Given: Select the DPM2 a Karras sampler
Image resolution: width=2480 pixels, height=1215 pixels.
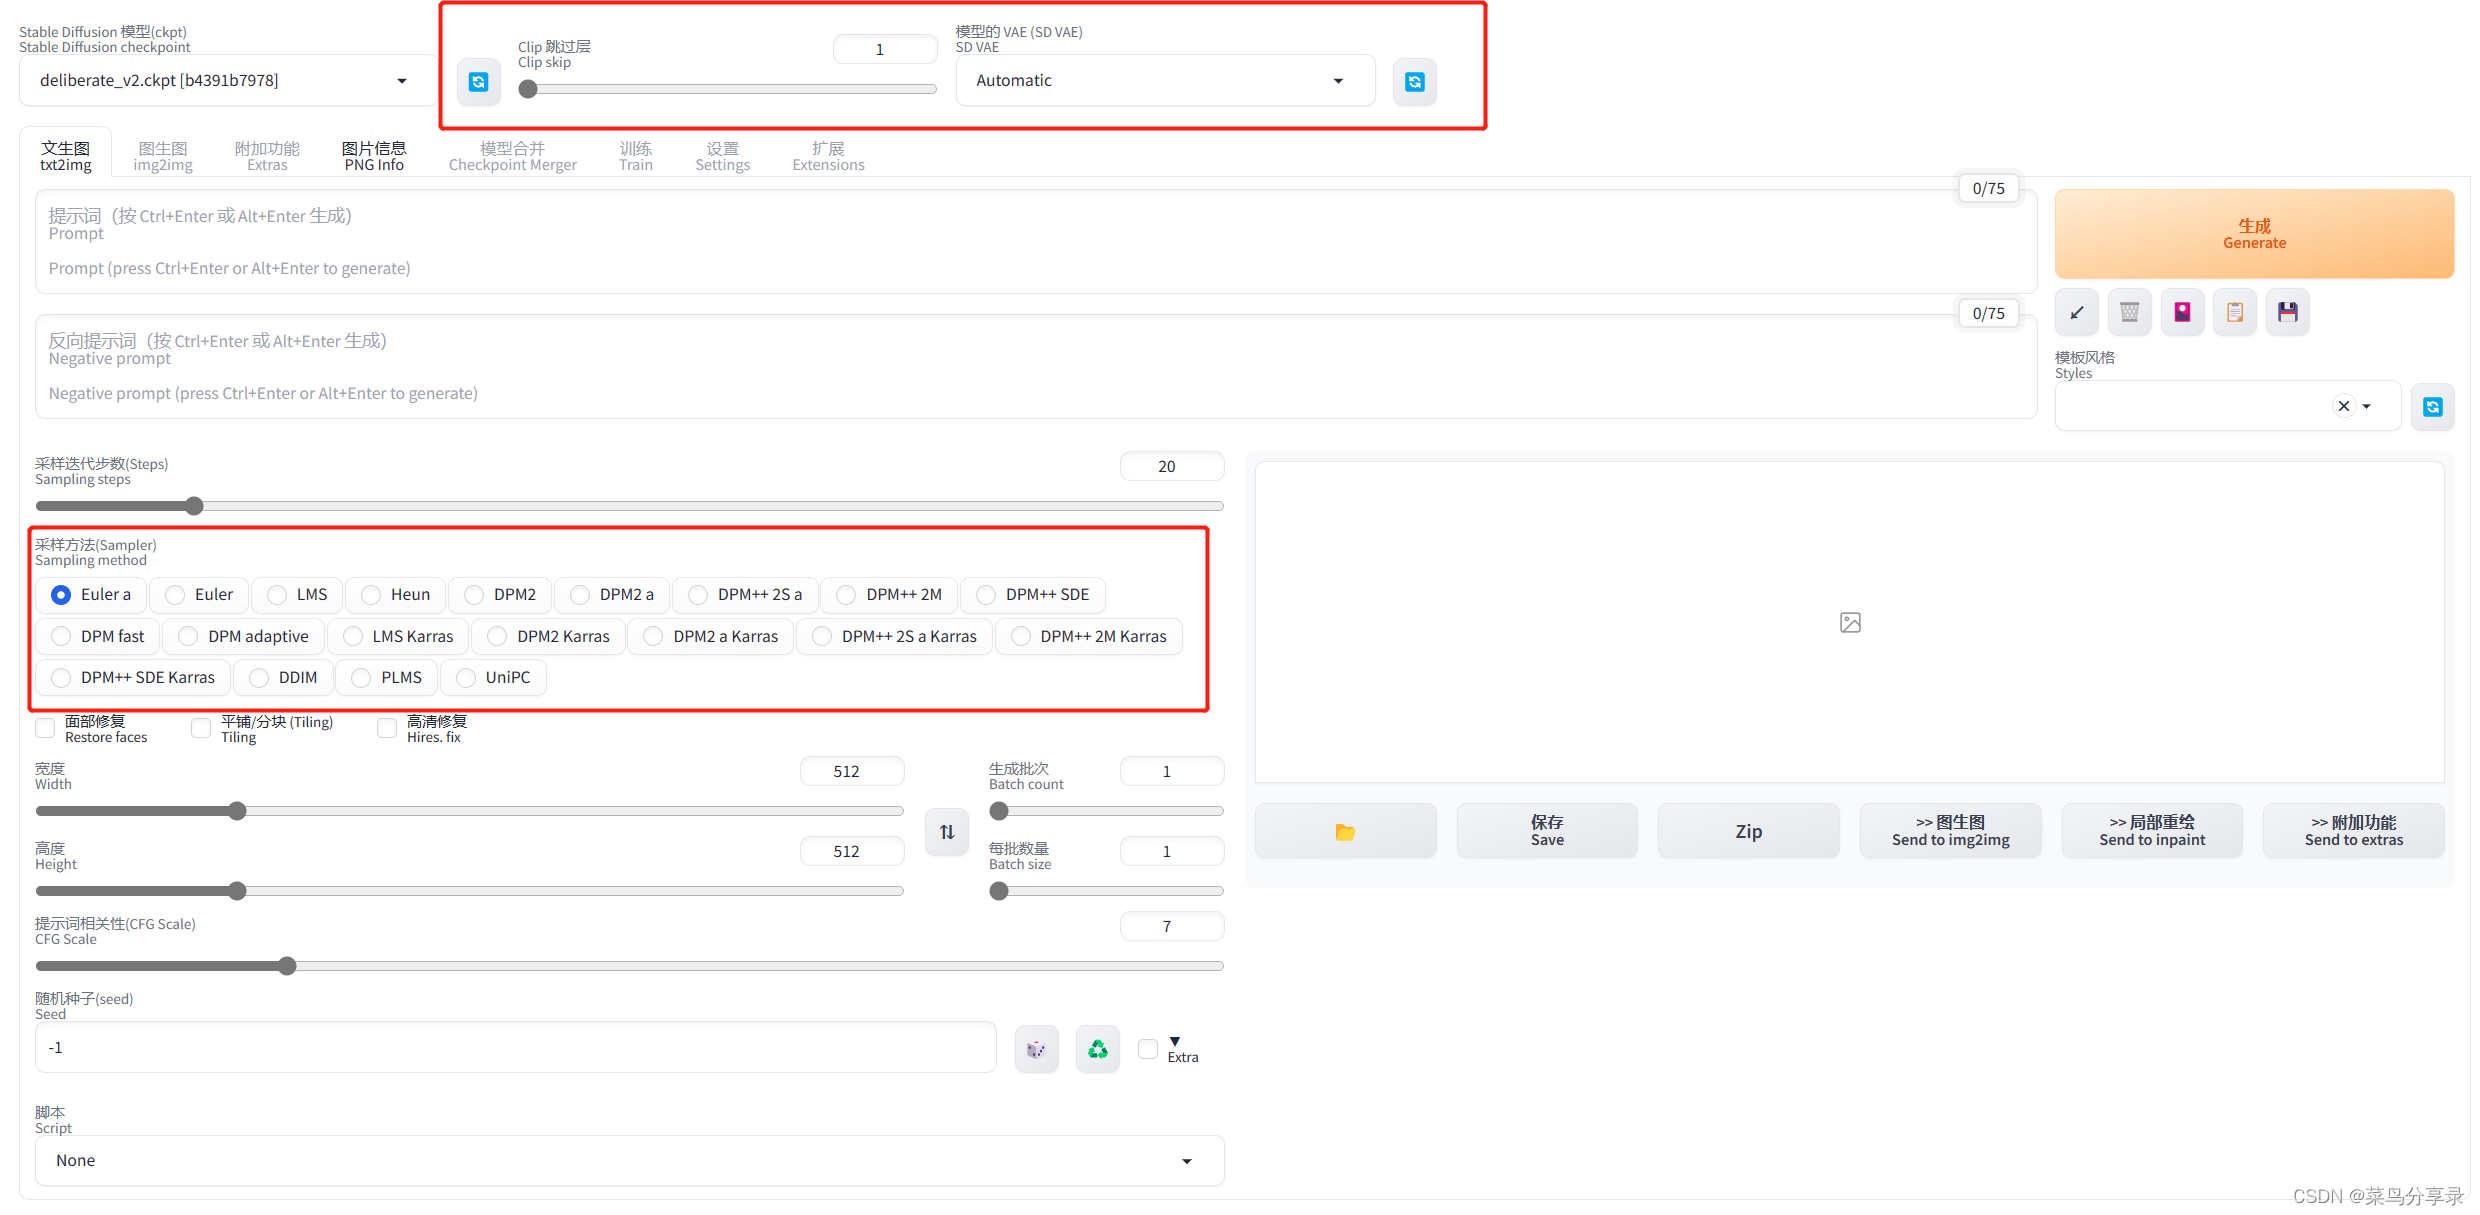Looking at the screenshot, I should tap(710, 636).
